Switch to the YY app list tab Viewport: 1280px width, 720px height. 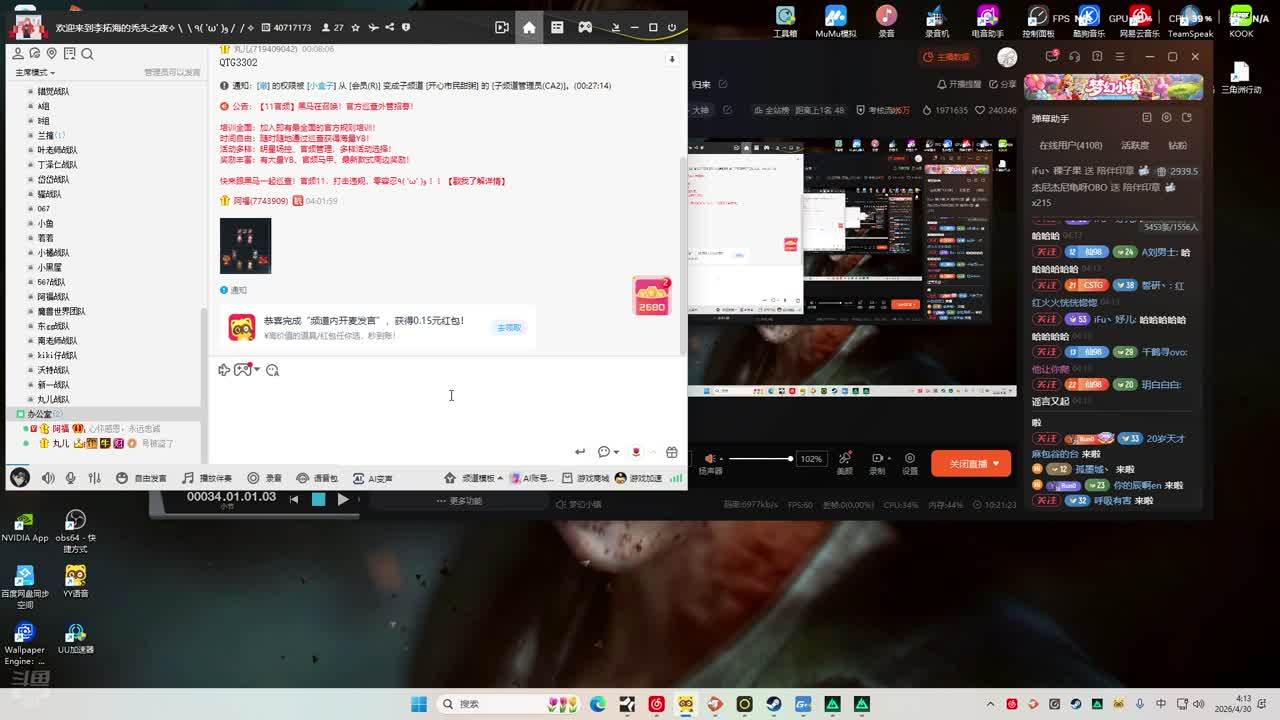(557, 27)
